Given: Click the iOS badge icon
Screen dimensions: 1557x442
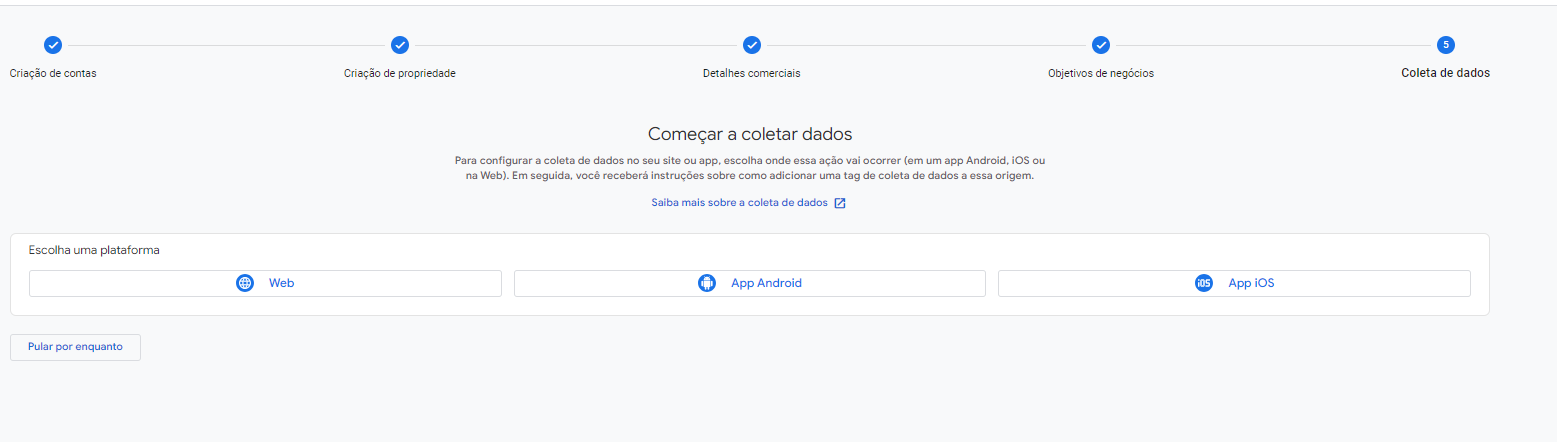Looking at the screenshot, I should (x=1204, y=283).
